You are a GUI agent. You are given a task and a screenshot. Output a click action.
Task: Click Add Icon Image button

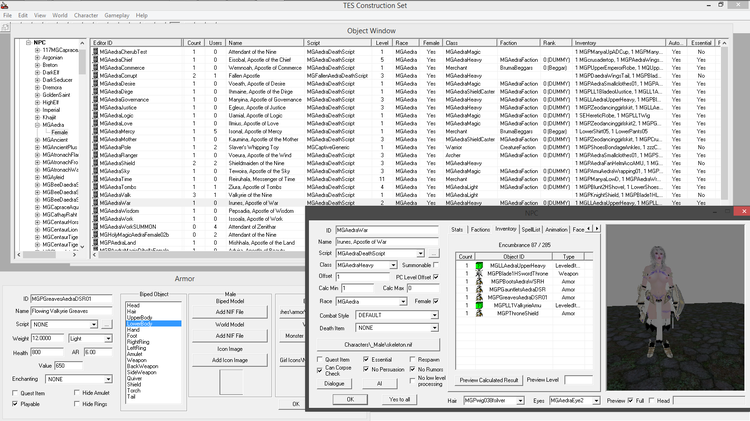(230, 360)
